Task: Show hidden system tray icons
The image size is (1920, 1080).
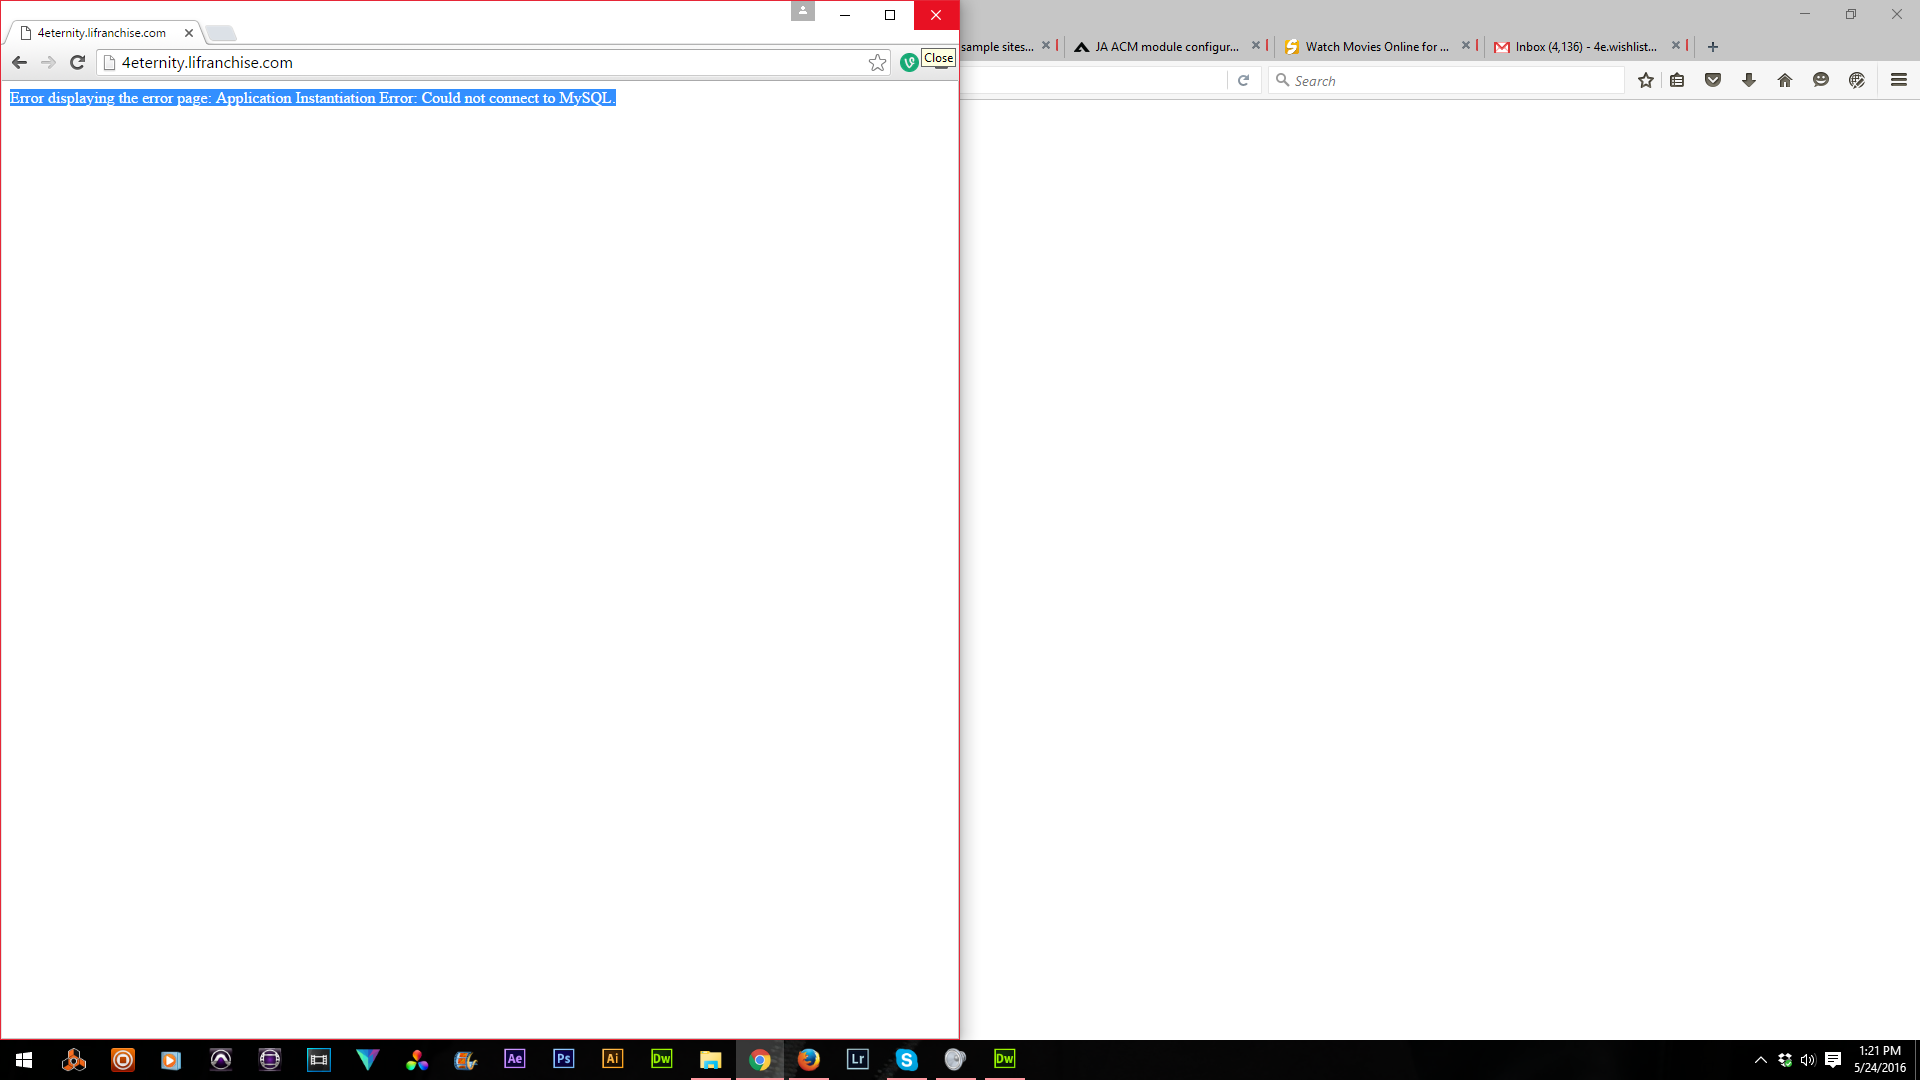Action: click(1760, 1060)
